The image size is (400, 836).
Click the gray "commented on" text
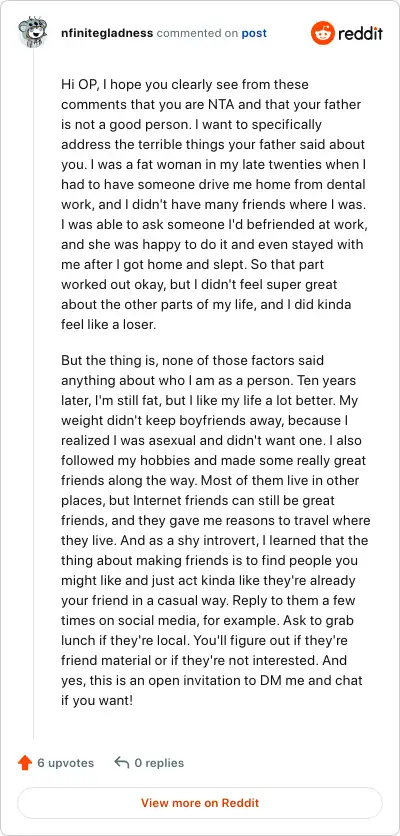pos(197,33)
